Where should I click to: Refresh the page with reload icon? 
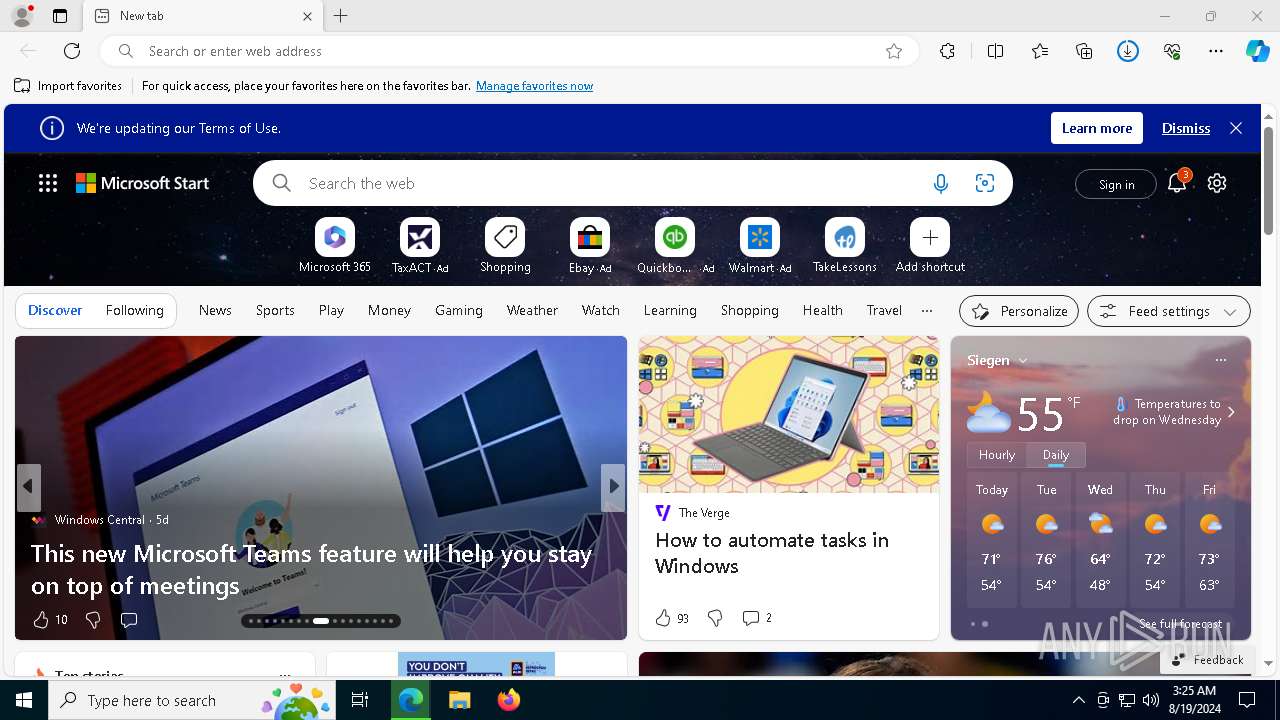[x=72, y=51]
